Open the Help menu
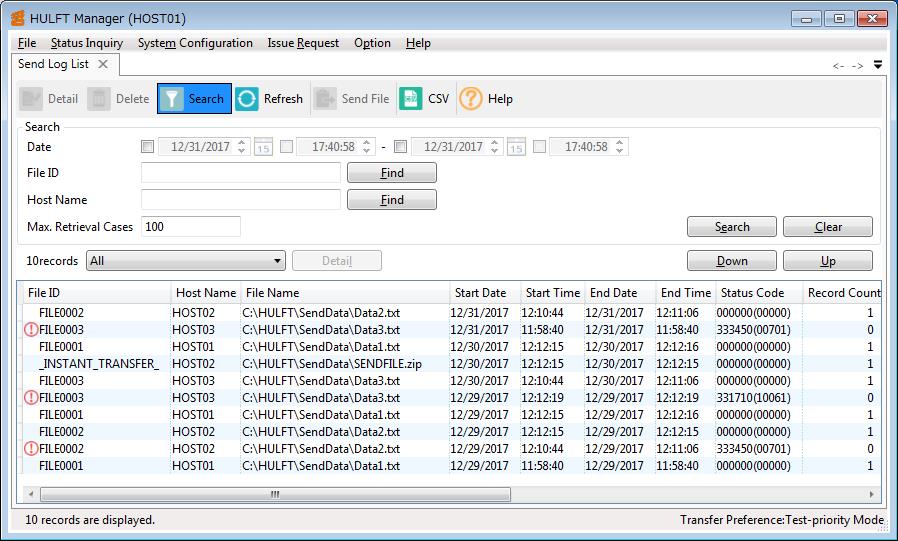This screenshot has height=541, width=898. [x=418, y=43]
